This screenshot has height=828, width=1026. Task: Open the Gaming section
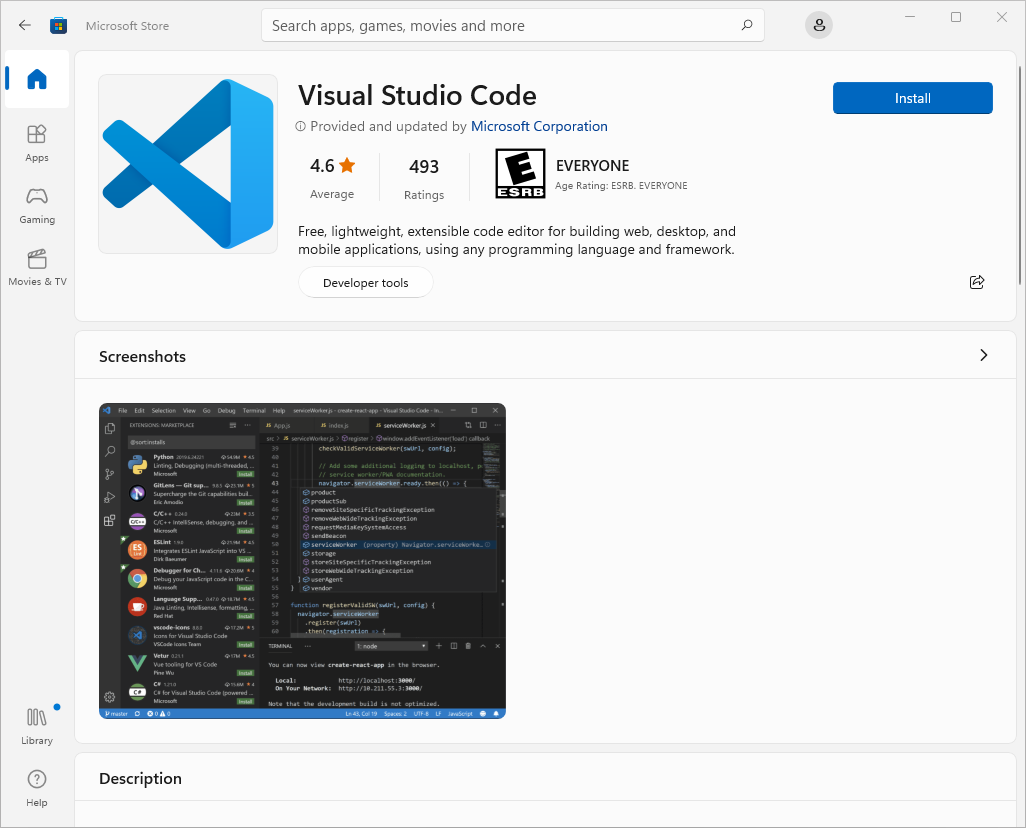(36, 205)
